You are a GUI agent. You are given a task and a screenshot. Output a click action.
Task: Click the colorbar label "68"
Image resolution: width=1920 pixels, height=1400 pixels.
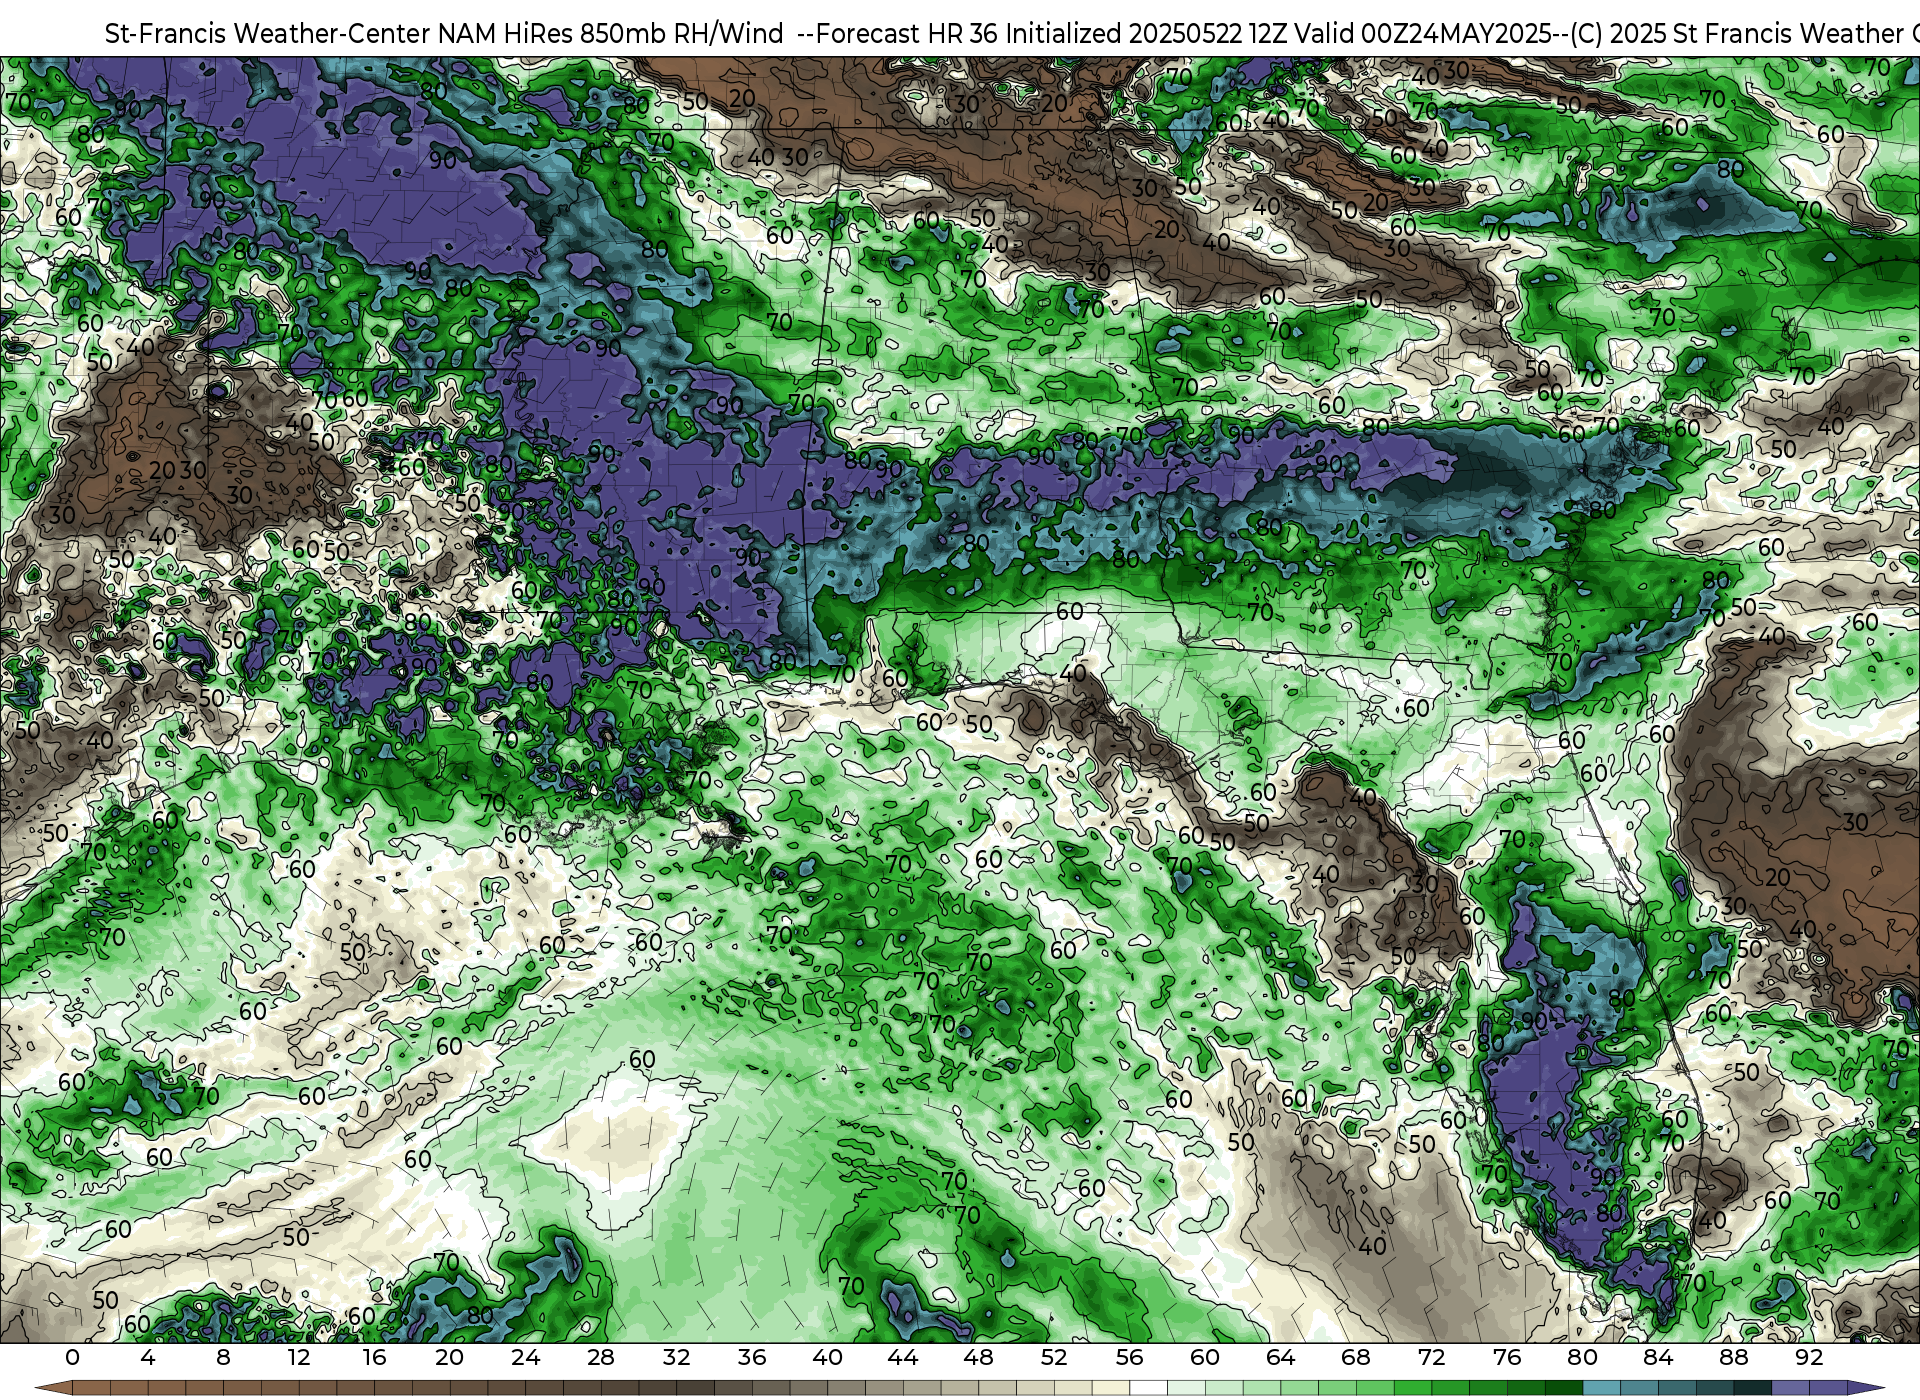click(x=1356, y=1357)
